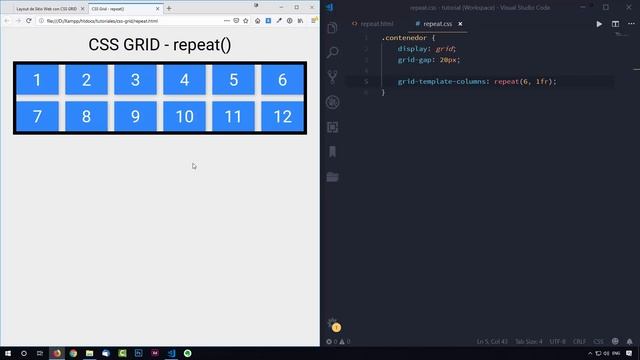Viewport: 640px width, 360px height.
Task: Open the Source Control view in VS Code
Action: point(332,77)
